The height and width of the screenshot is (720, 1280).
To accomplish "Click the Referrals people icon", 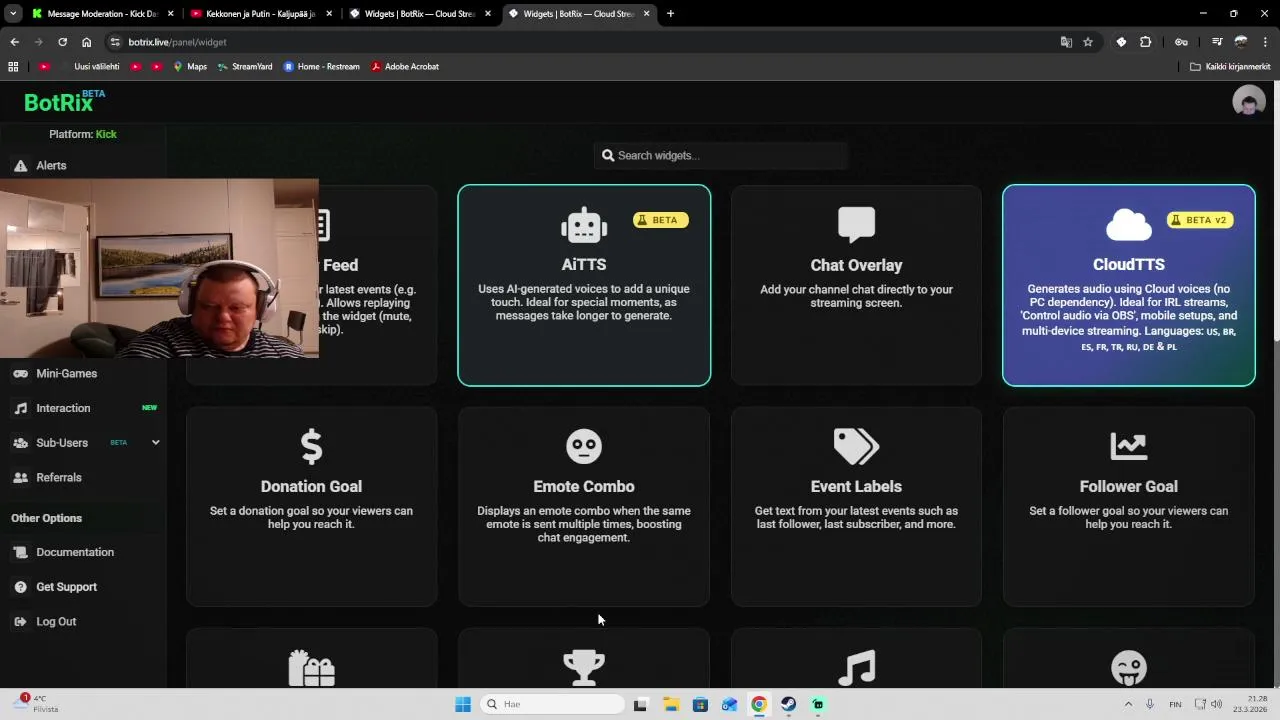I will click(x=20, y=478).
